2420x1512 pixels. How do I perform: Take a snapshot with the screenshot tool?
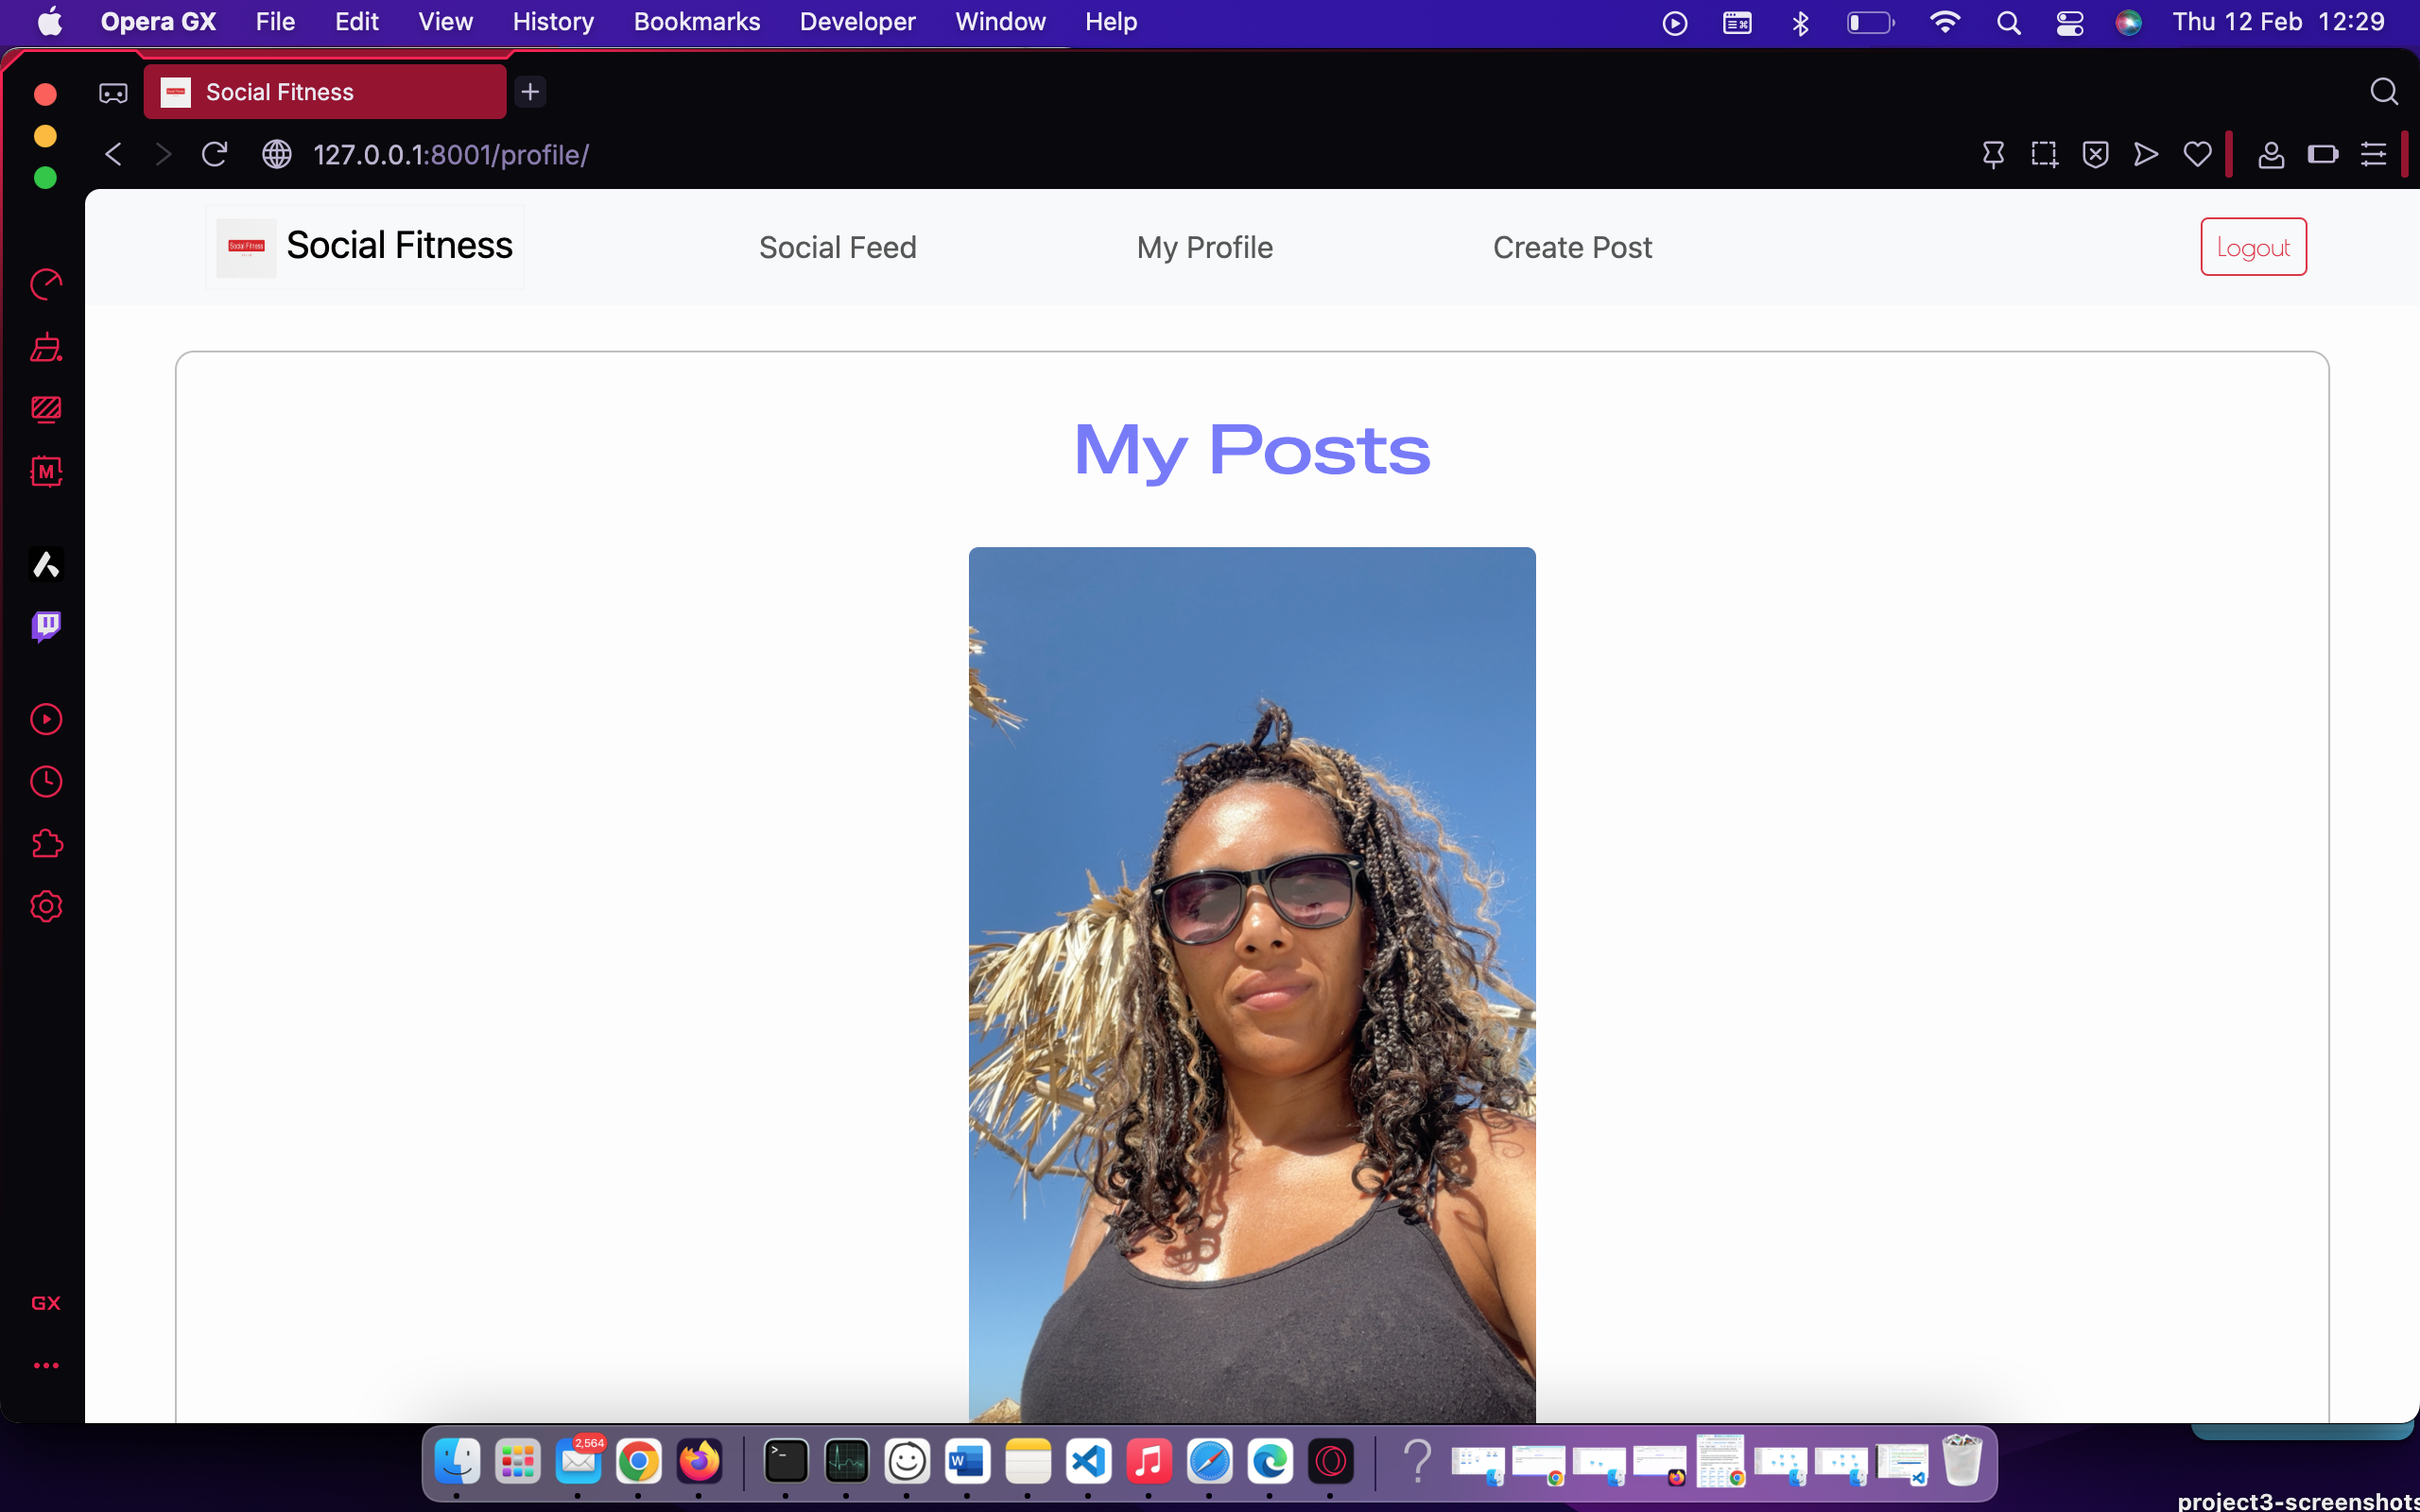(2045, 154)
